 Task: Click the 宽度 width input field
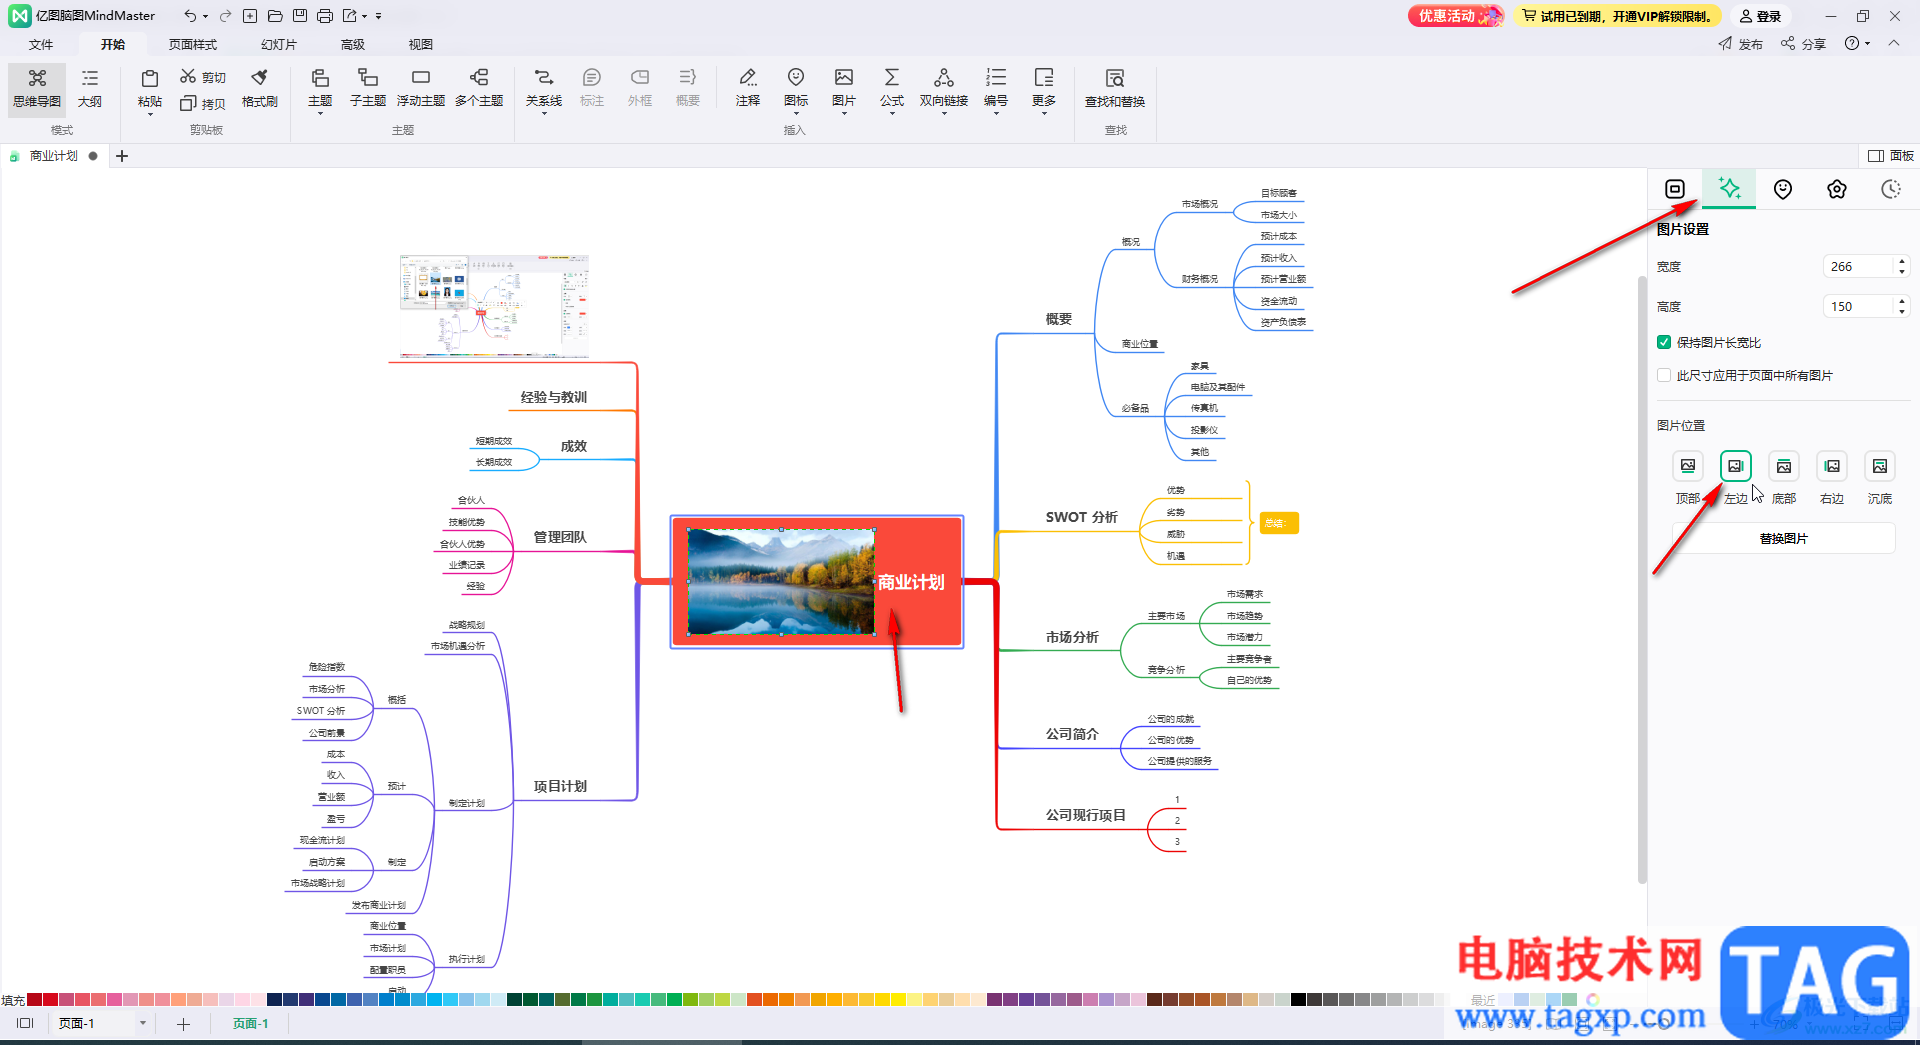click(x=1858, y=266)
